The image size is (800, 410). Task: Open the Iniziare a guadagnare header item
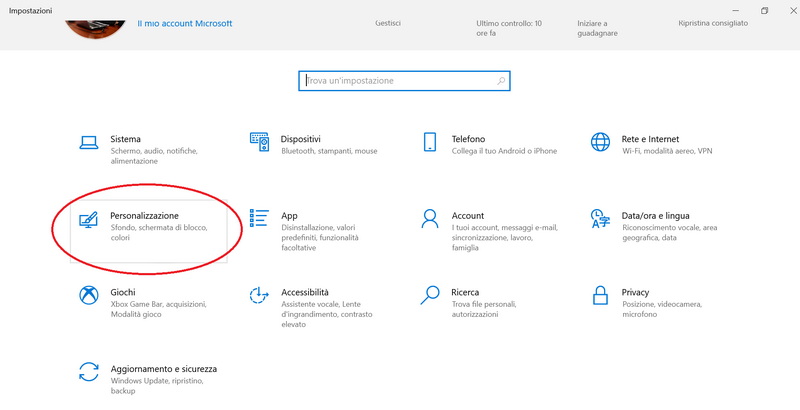597,28
